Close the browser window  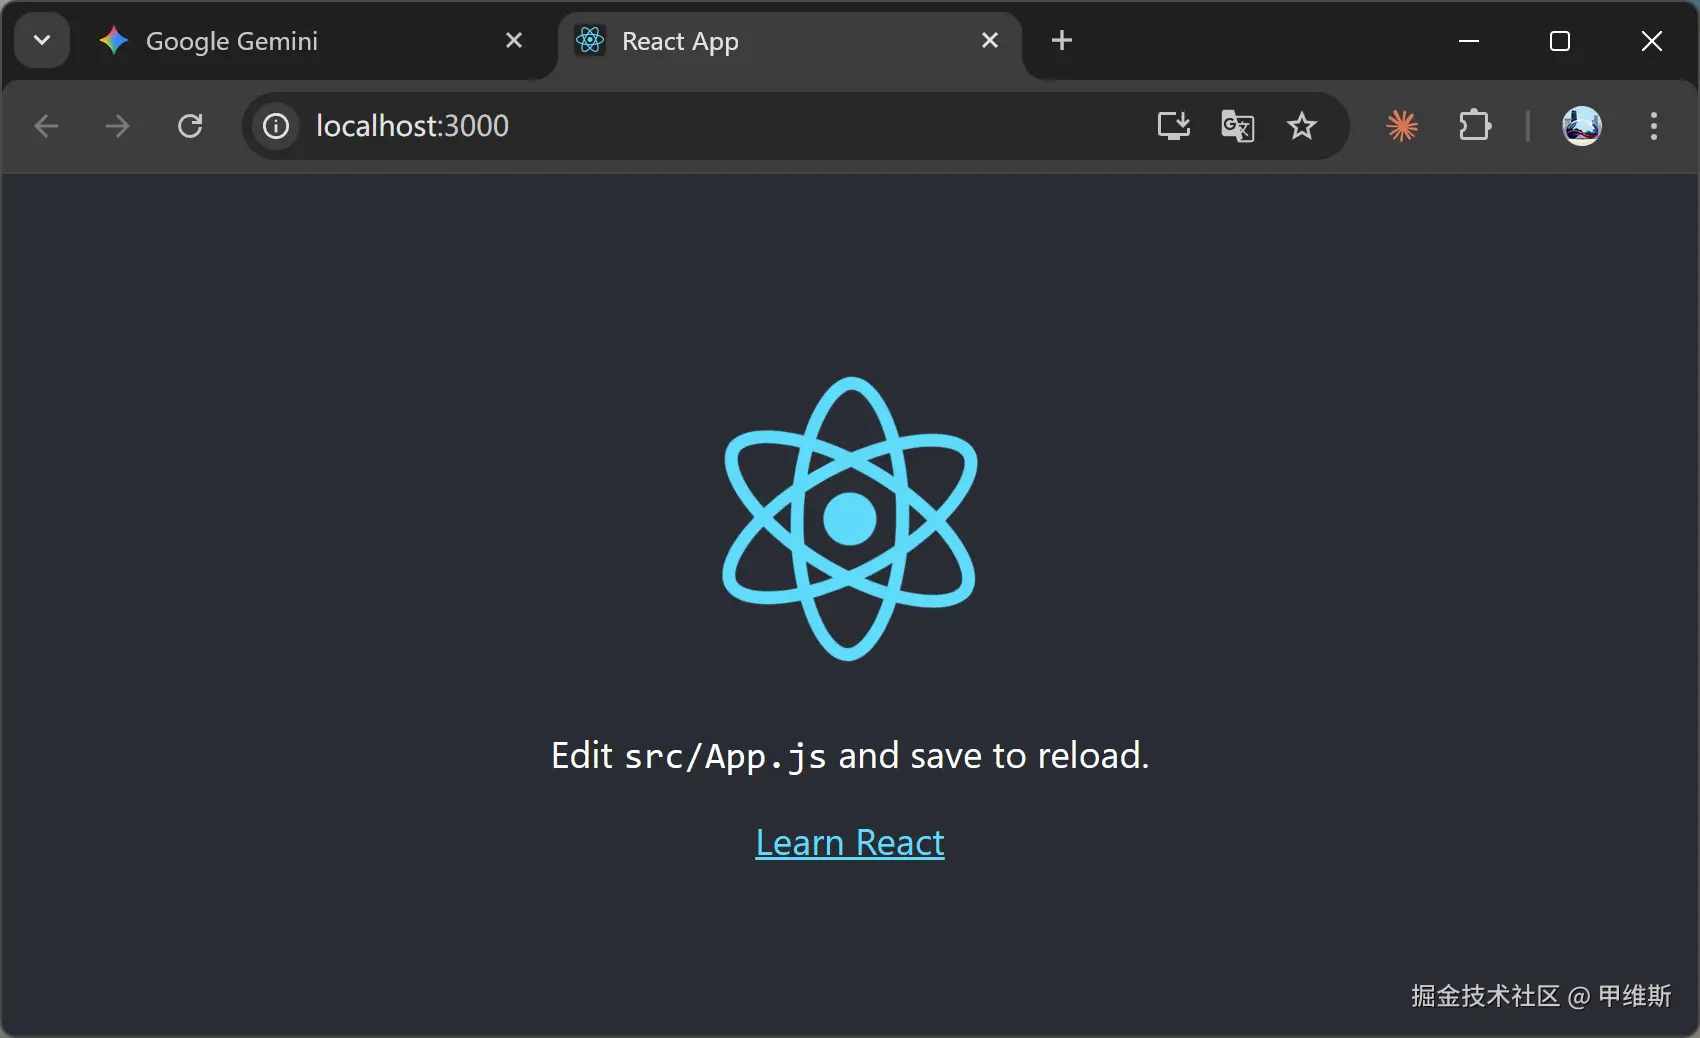1652,41
